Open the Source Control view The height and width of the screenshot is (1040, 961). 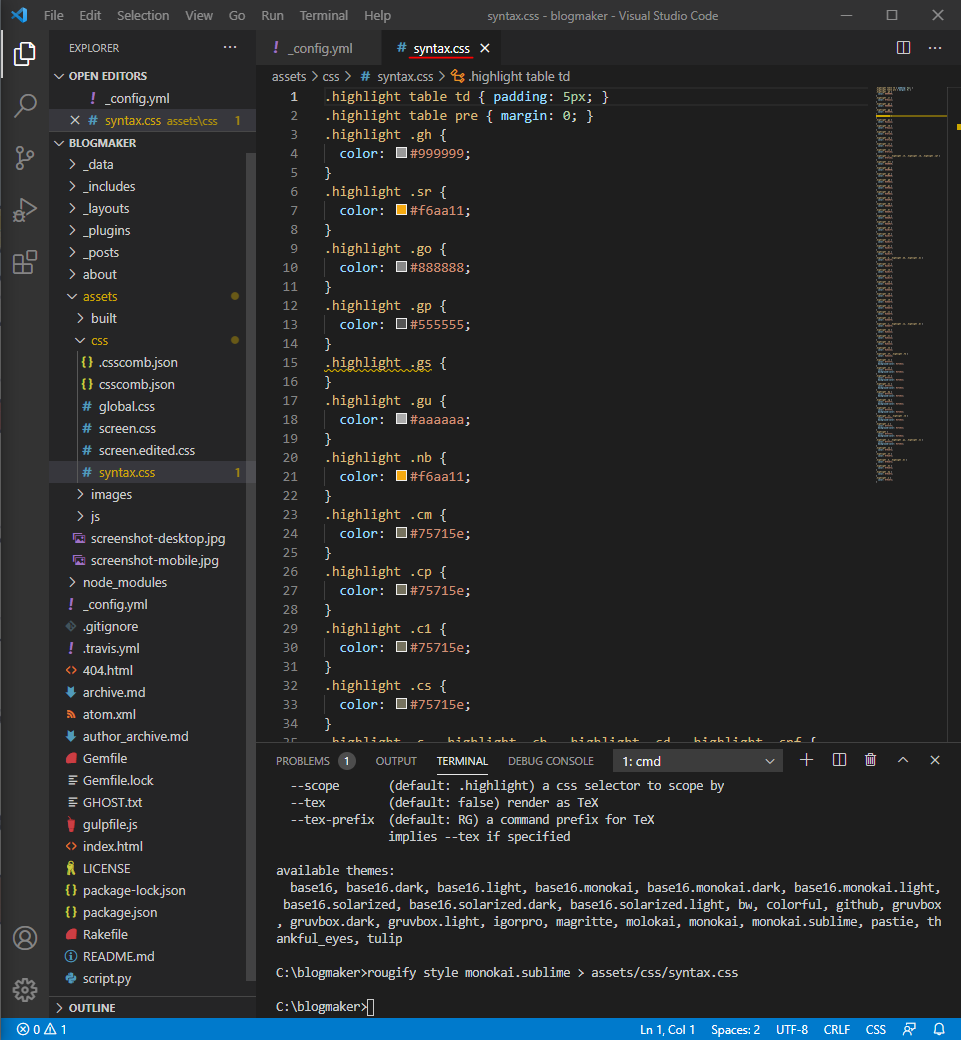point(25,158)
